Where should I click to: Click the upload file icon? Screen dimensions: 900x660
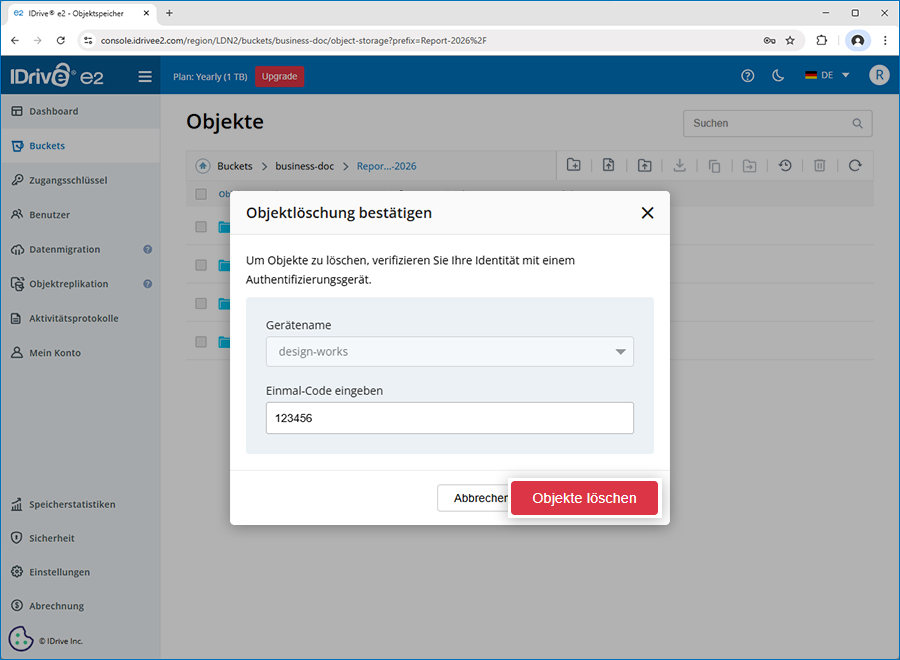(x=608, y=166)
